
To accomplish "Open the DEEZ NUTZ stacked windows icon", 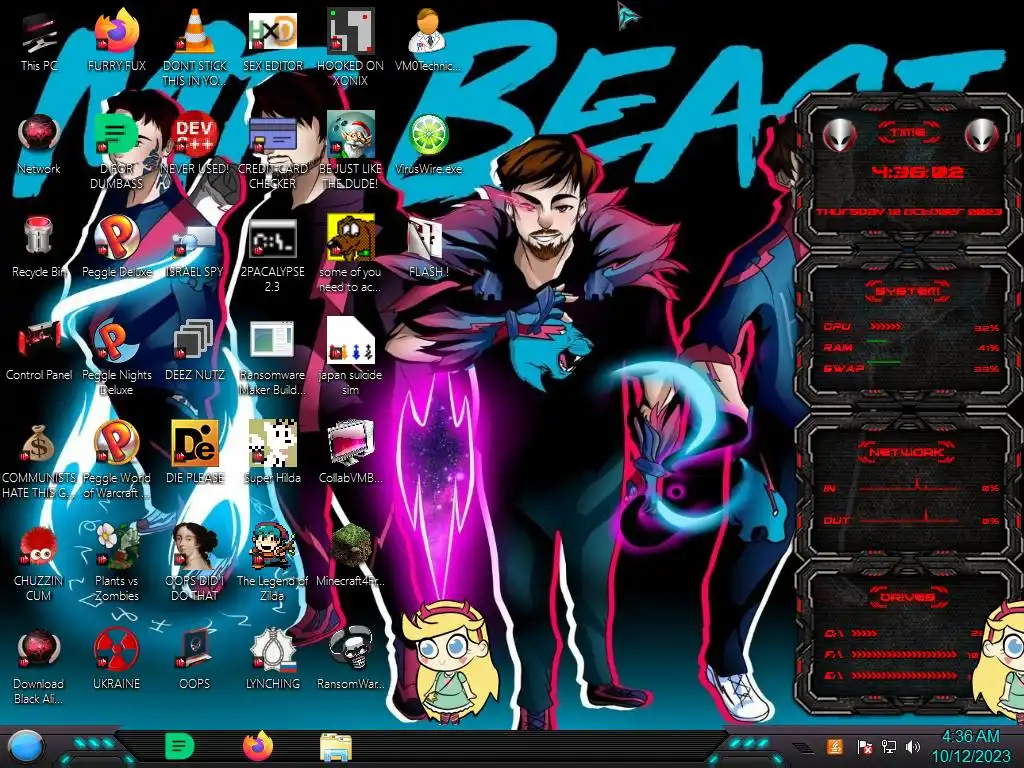I will click(x=195, y=350).
